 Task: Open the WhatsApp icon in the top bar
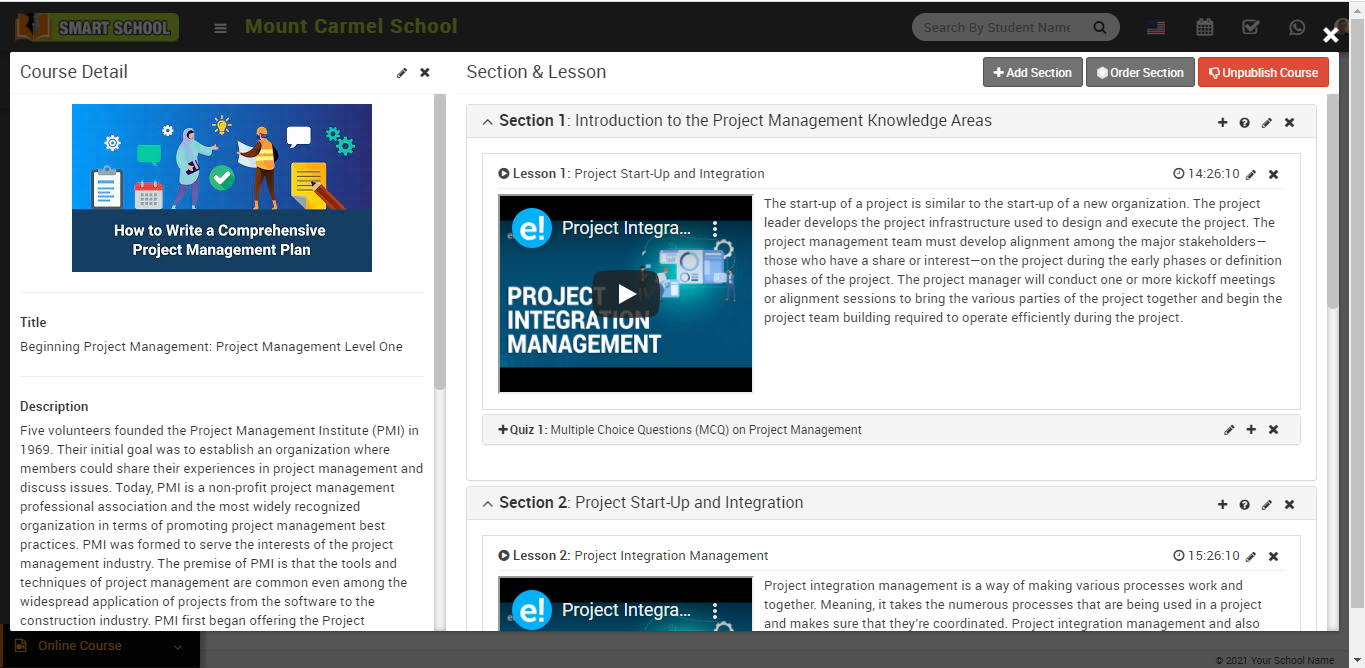click(x=1297, y=27)
